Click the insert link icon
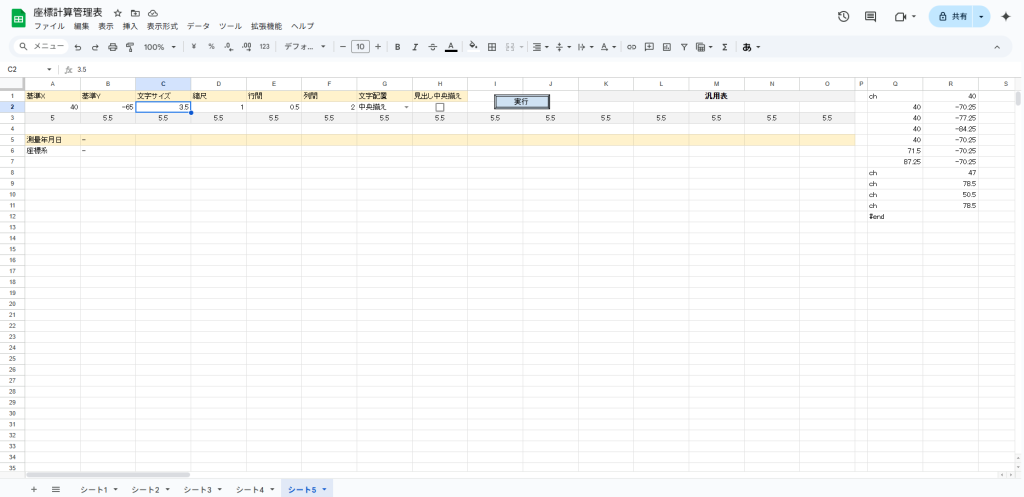 coord(631,47)
